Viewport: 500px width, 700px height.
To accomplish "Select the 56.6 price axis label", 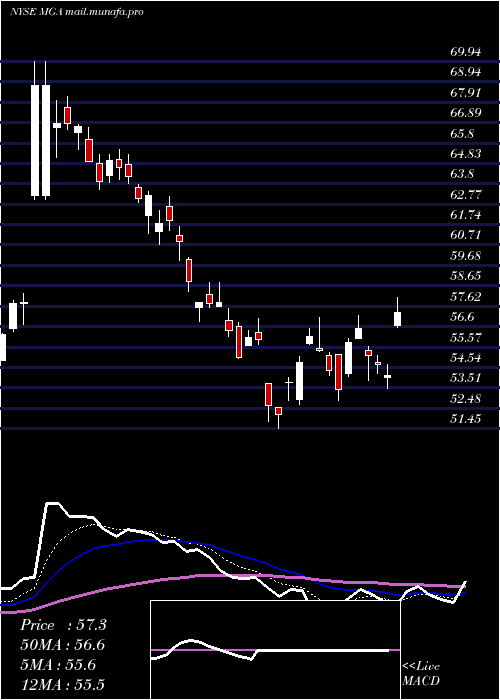I will click(x=462, y=317).
